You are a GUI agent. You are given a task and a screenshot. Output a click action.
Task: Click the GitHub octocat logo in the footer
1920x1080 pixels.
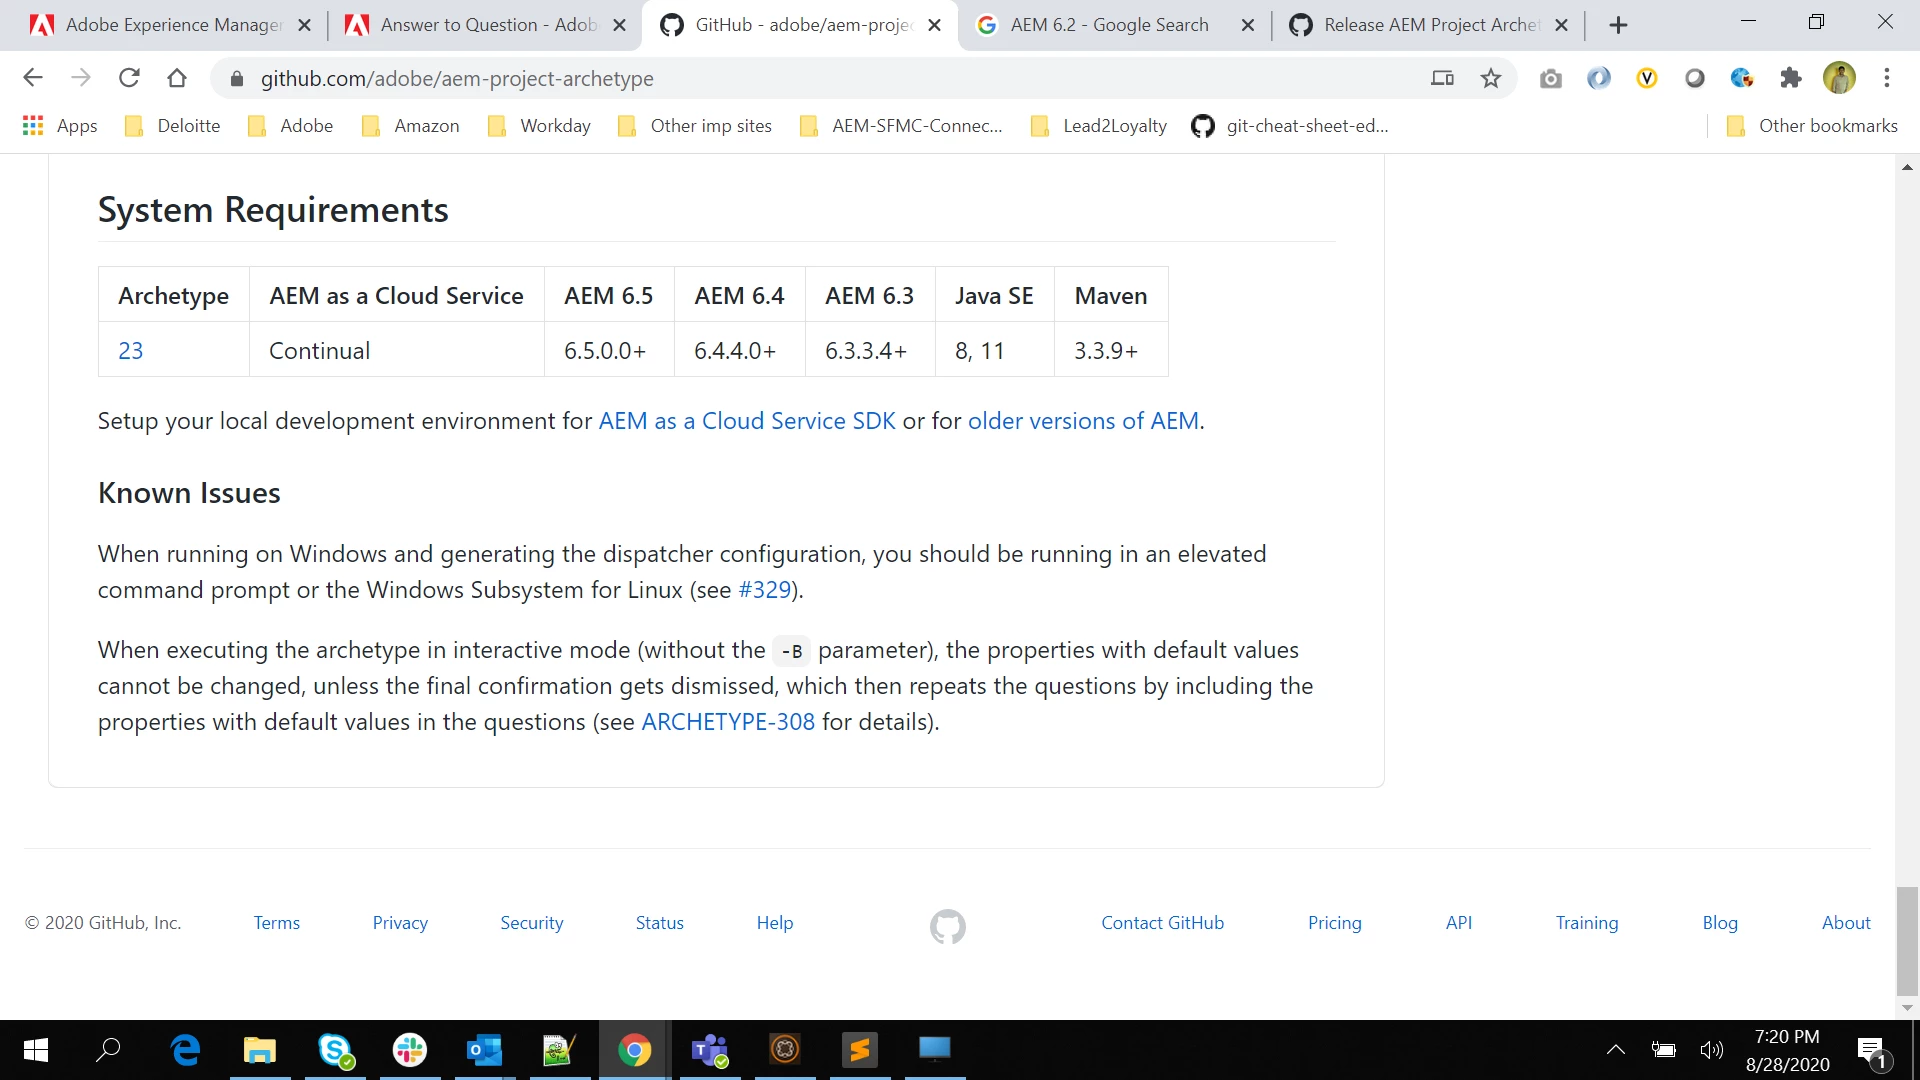947,926
